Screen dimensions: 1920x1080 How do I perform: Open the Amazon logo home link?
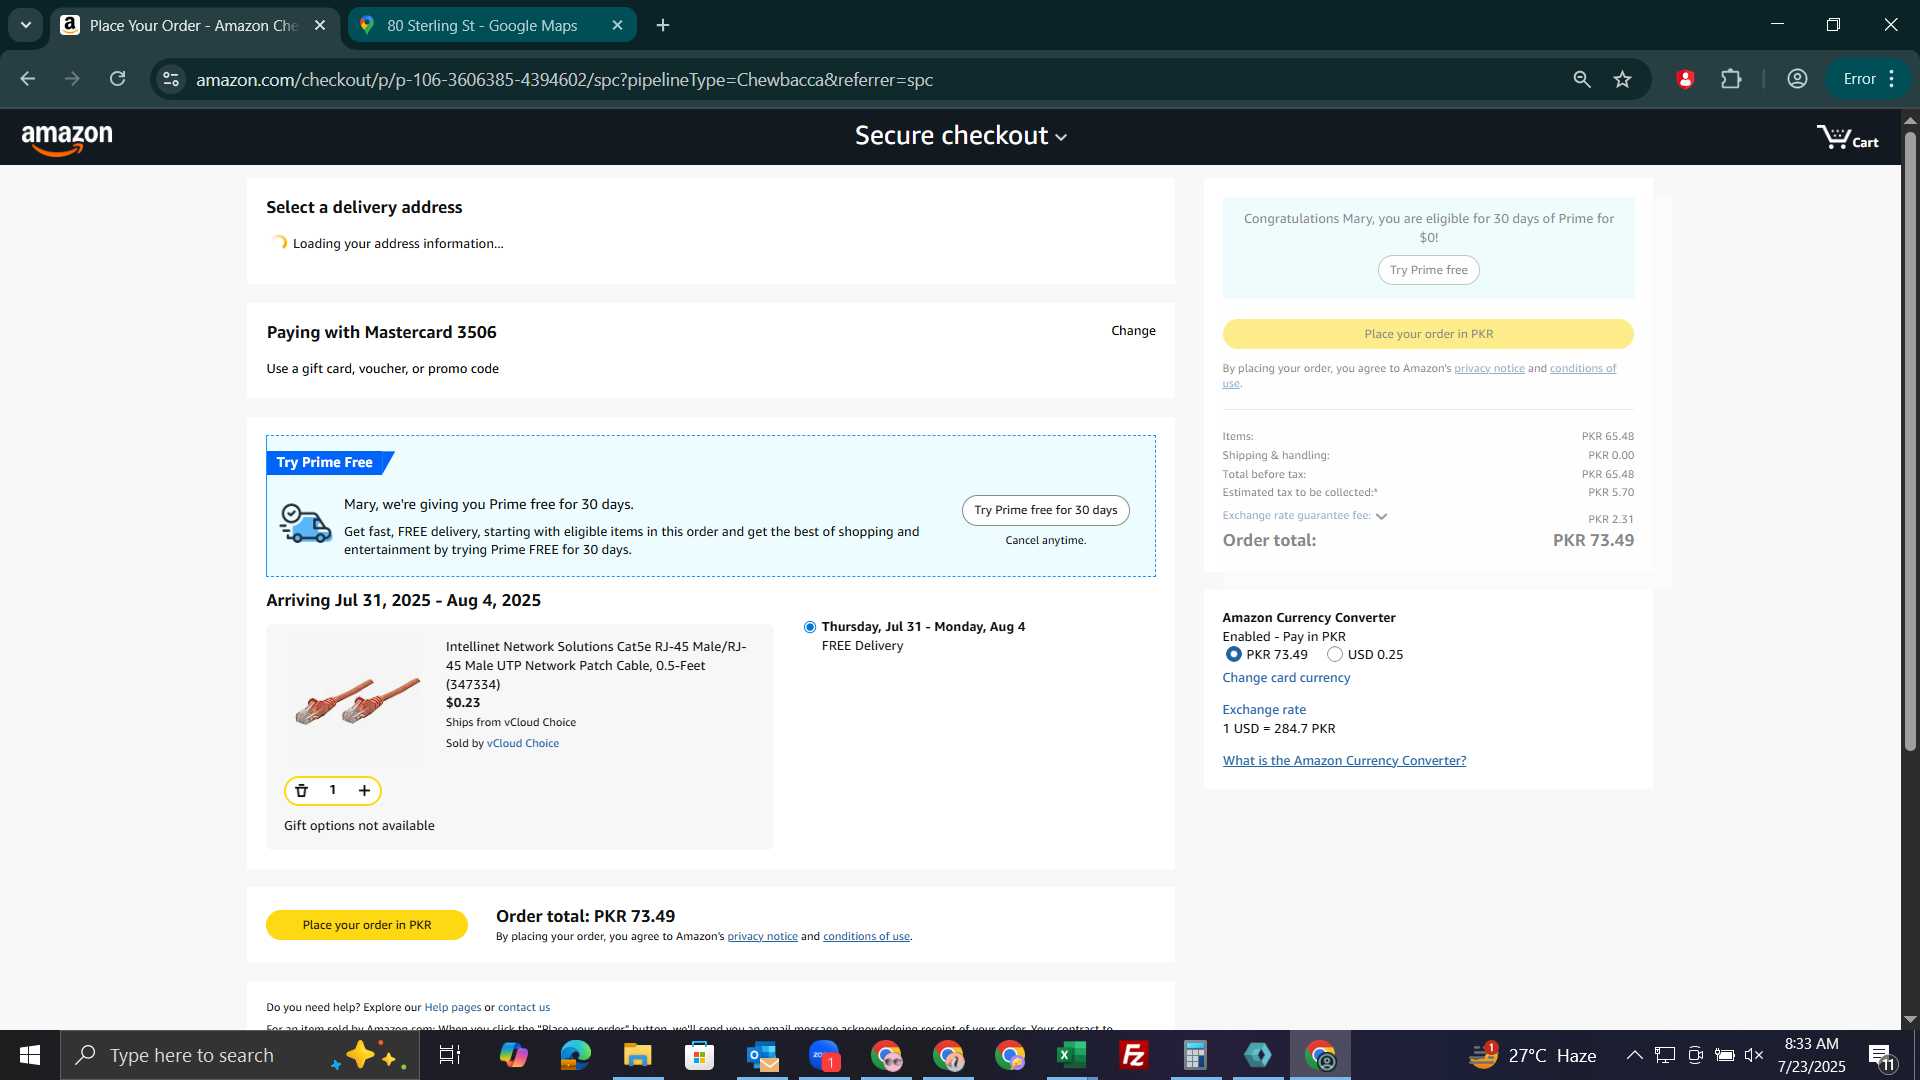(67, 139)
